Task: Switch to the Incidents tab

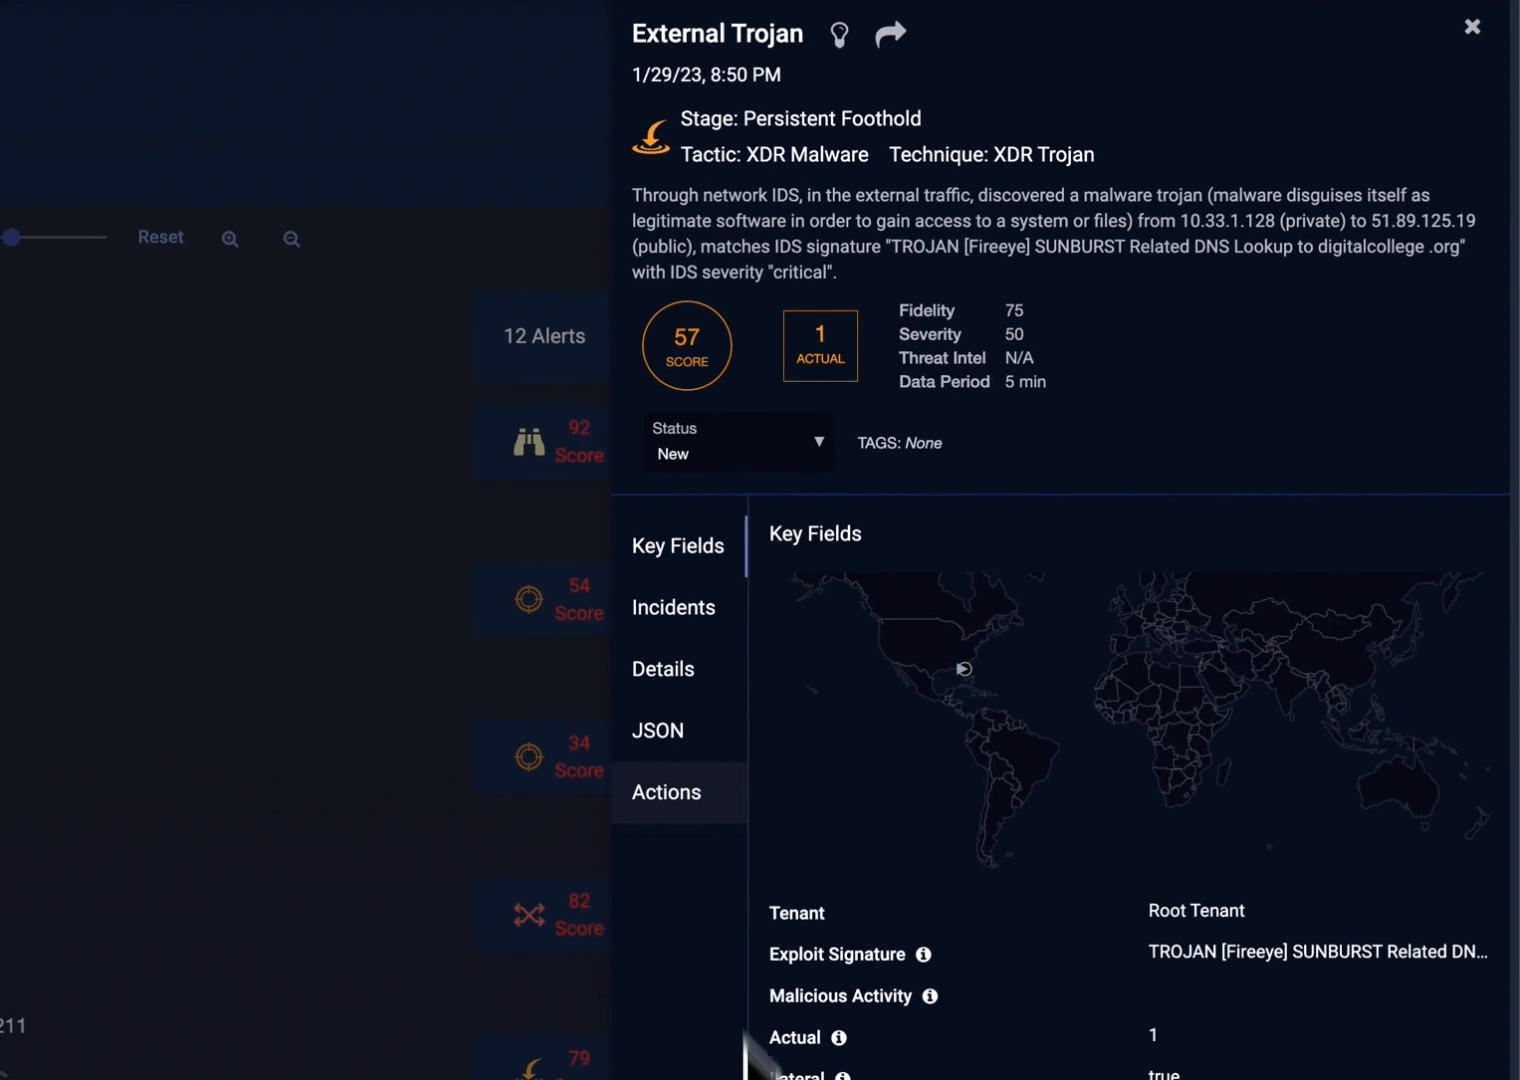Action: (674, 608)
